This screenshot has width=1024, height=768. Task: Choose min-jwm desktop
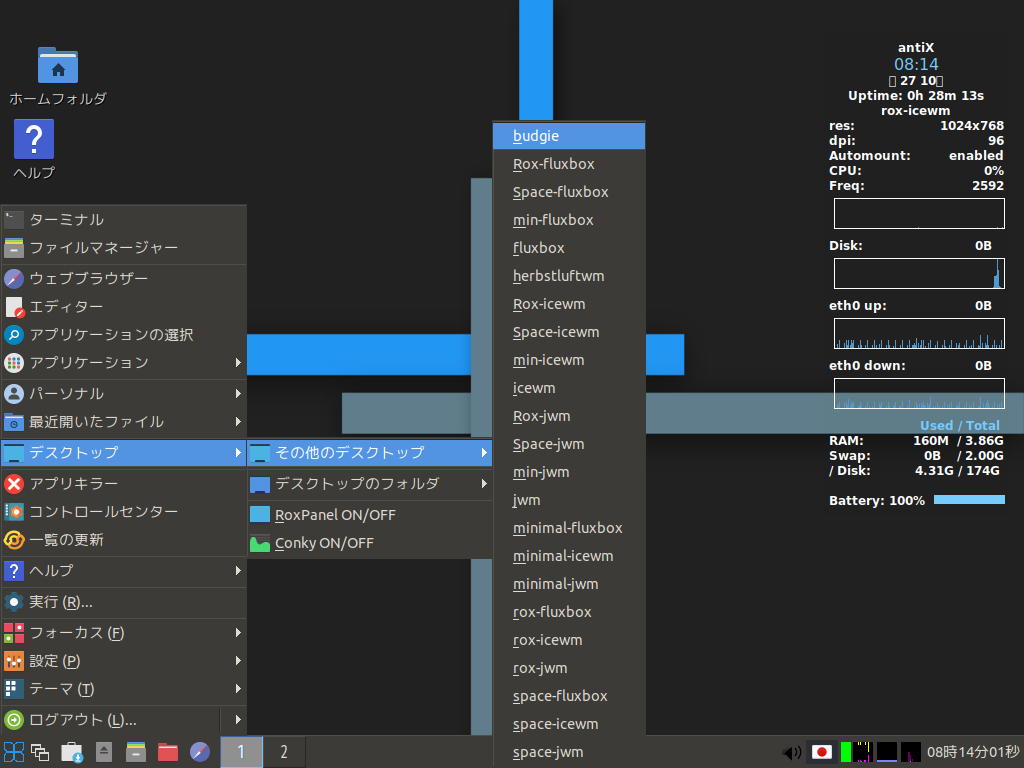pyautogui.click(x=569, y=472)
